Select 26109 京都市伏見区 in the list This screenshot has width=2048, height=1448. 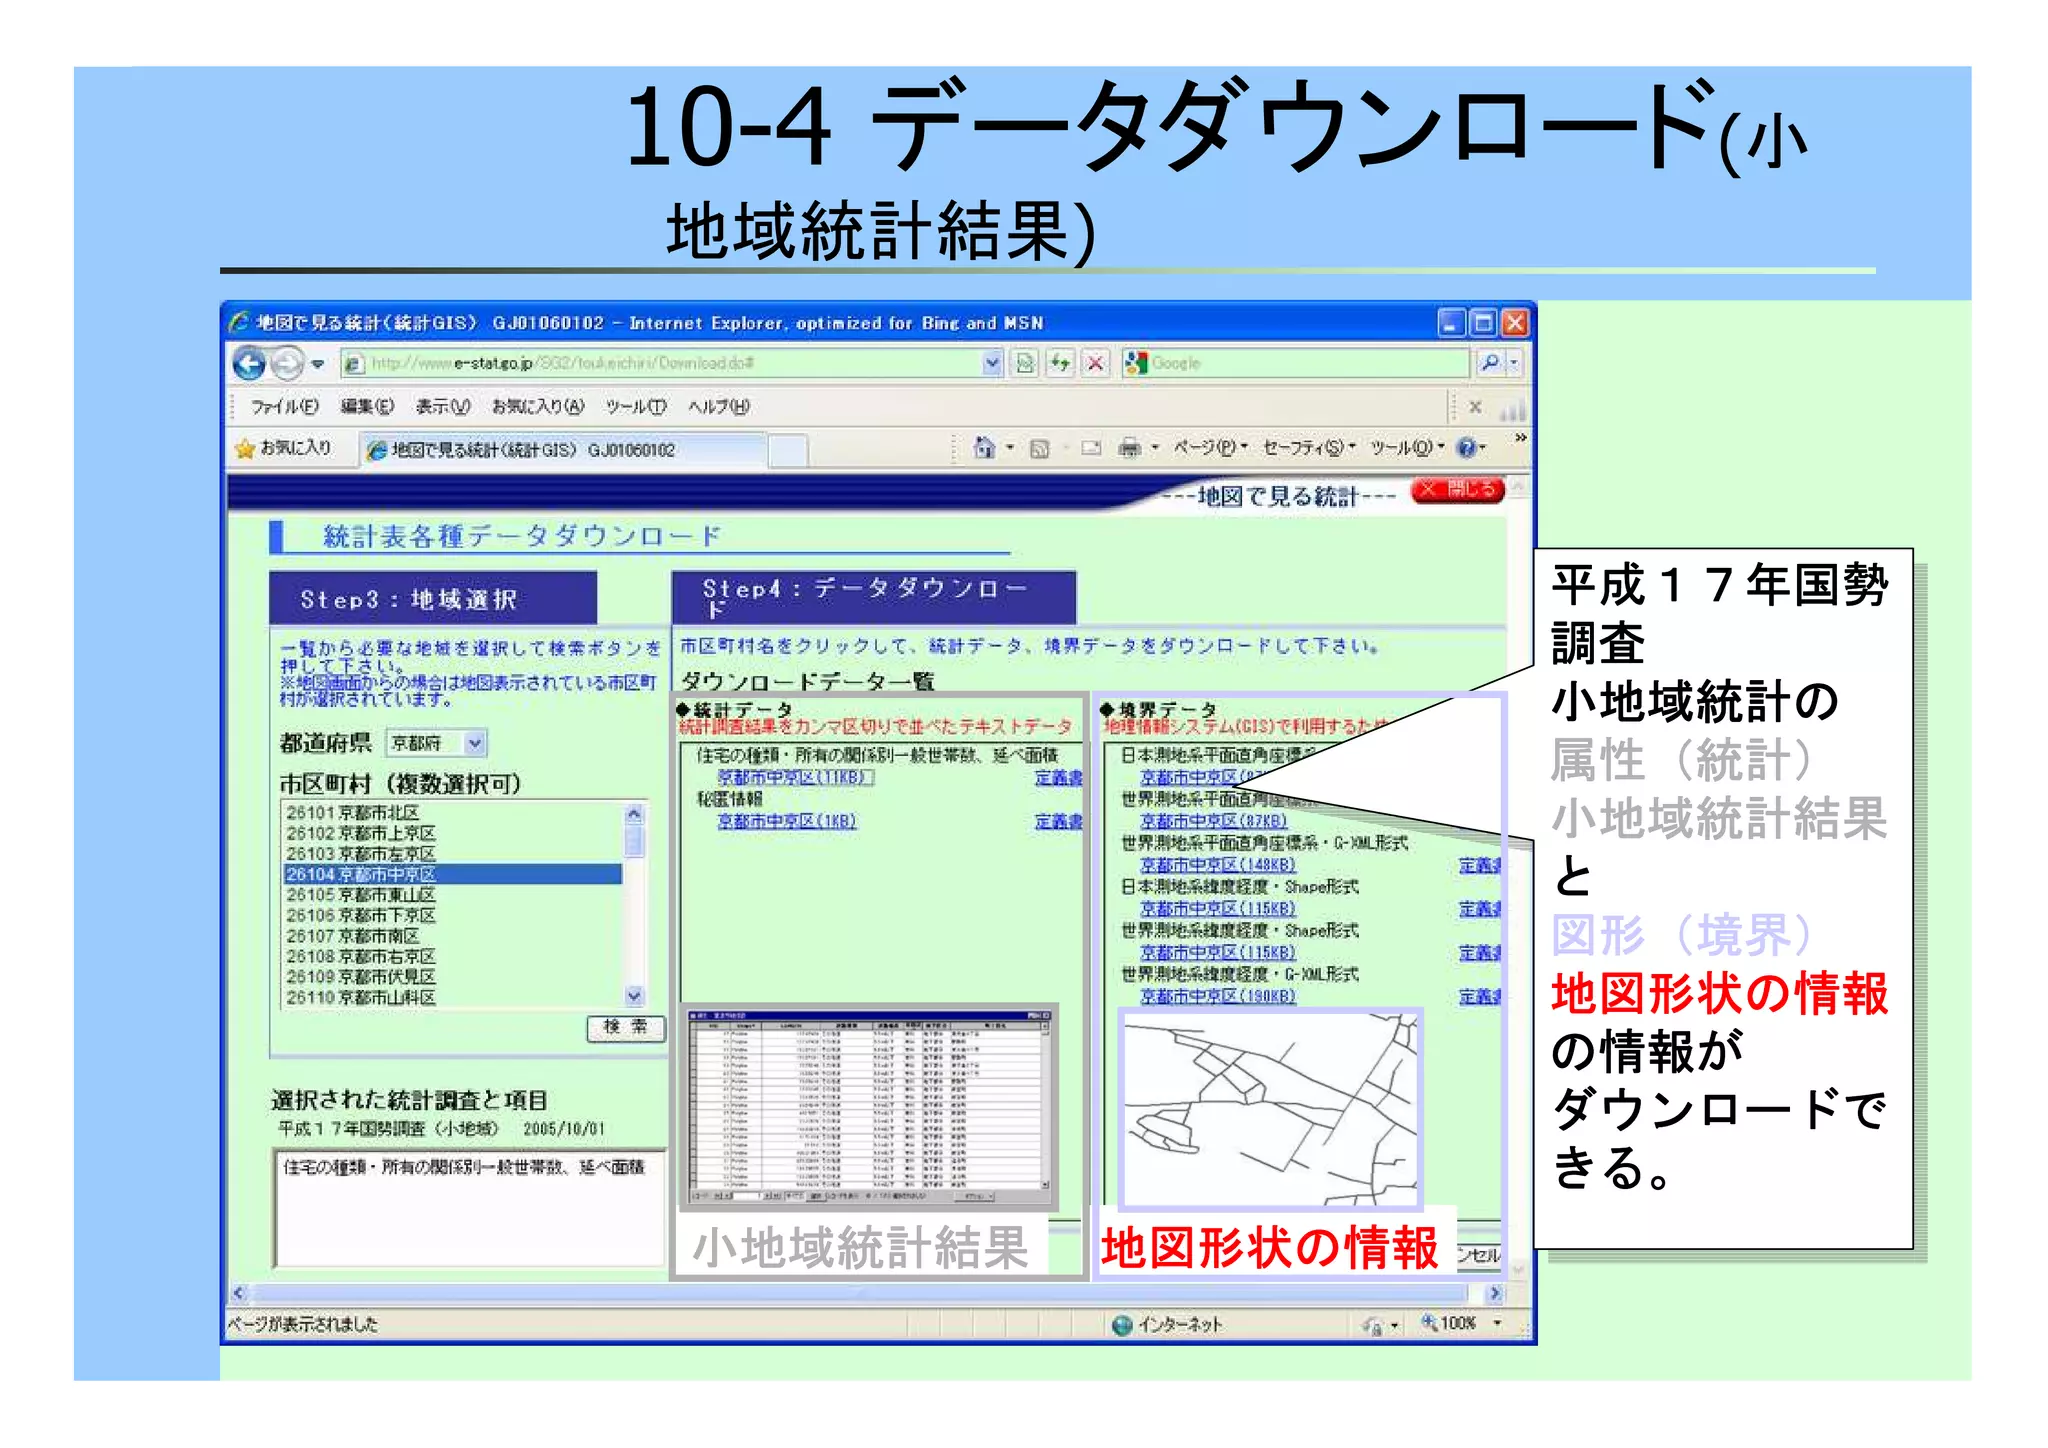[453, 977]
